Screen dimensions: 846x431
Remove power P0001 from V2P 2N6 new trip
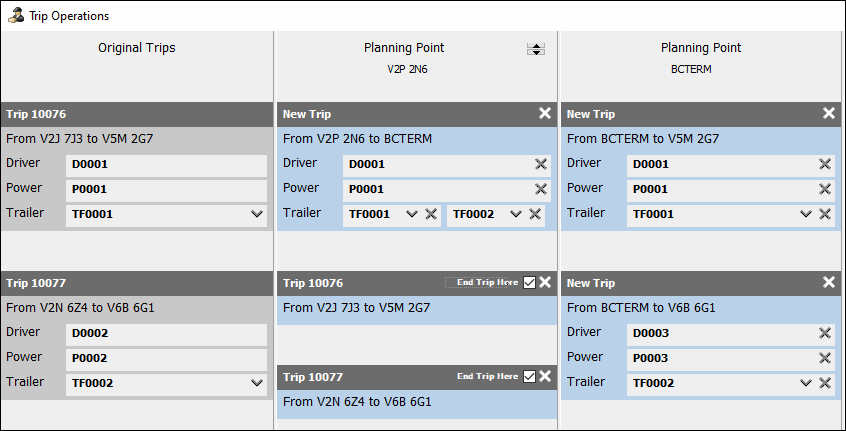(541, 189)
